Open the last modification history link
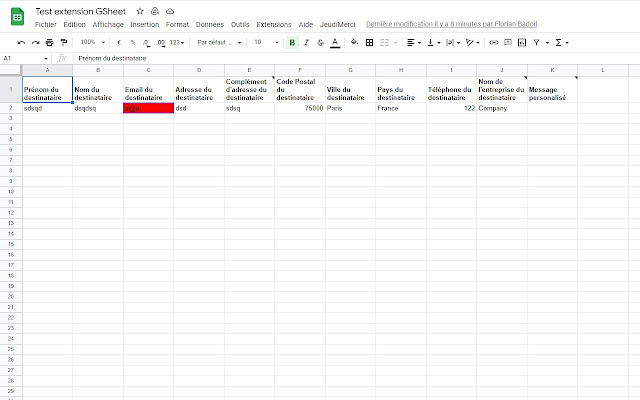Image resolution: width=640 pixels, height=400 pixels. coord(451,24)
